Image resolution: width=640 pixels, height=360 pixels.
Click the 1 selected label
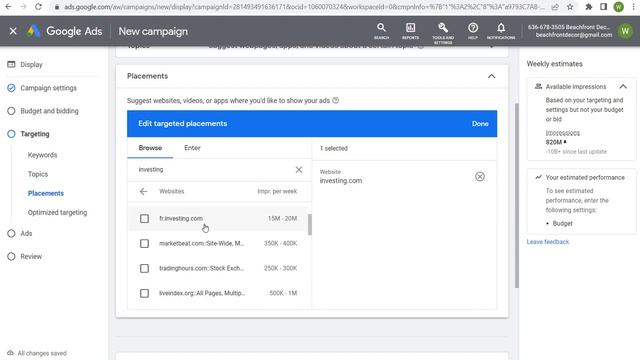[333, 148]
